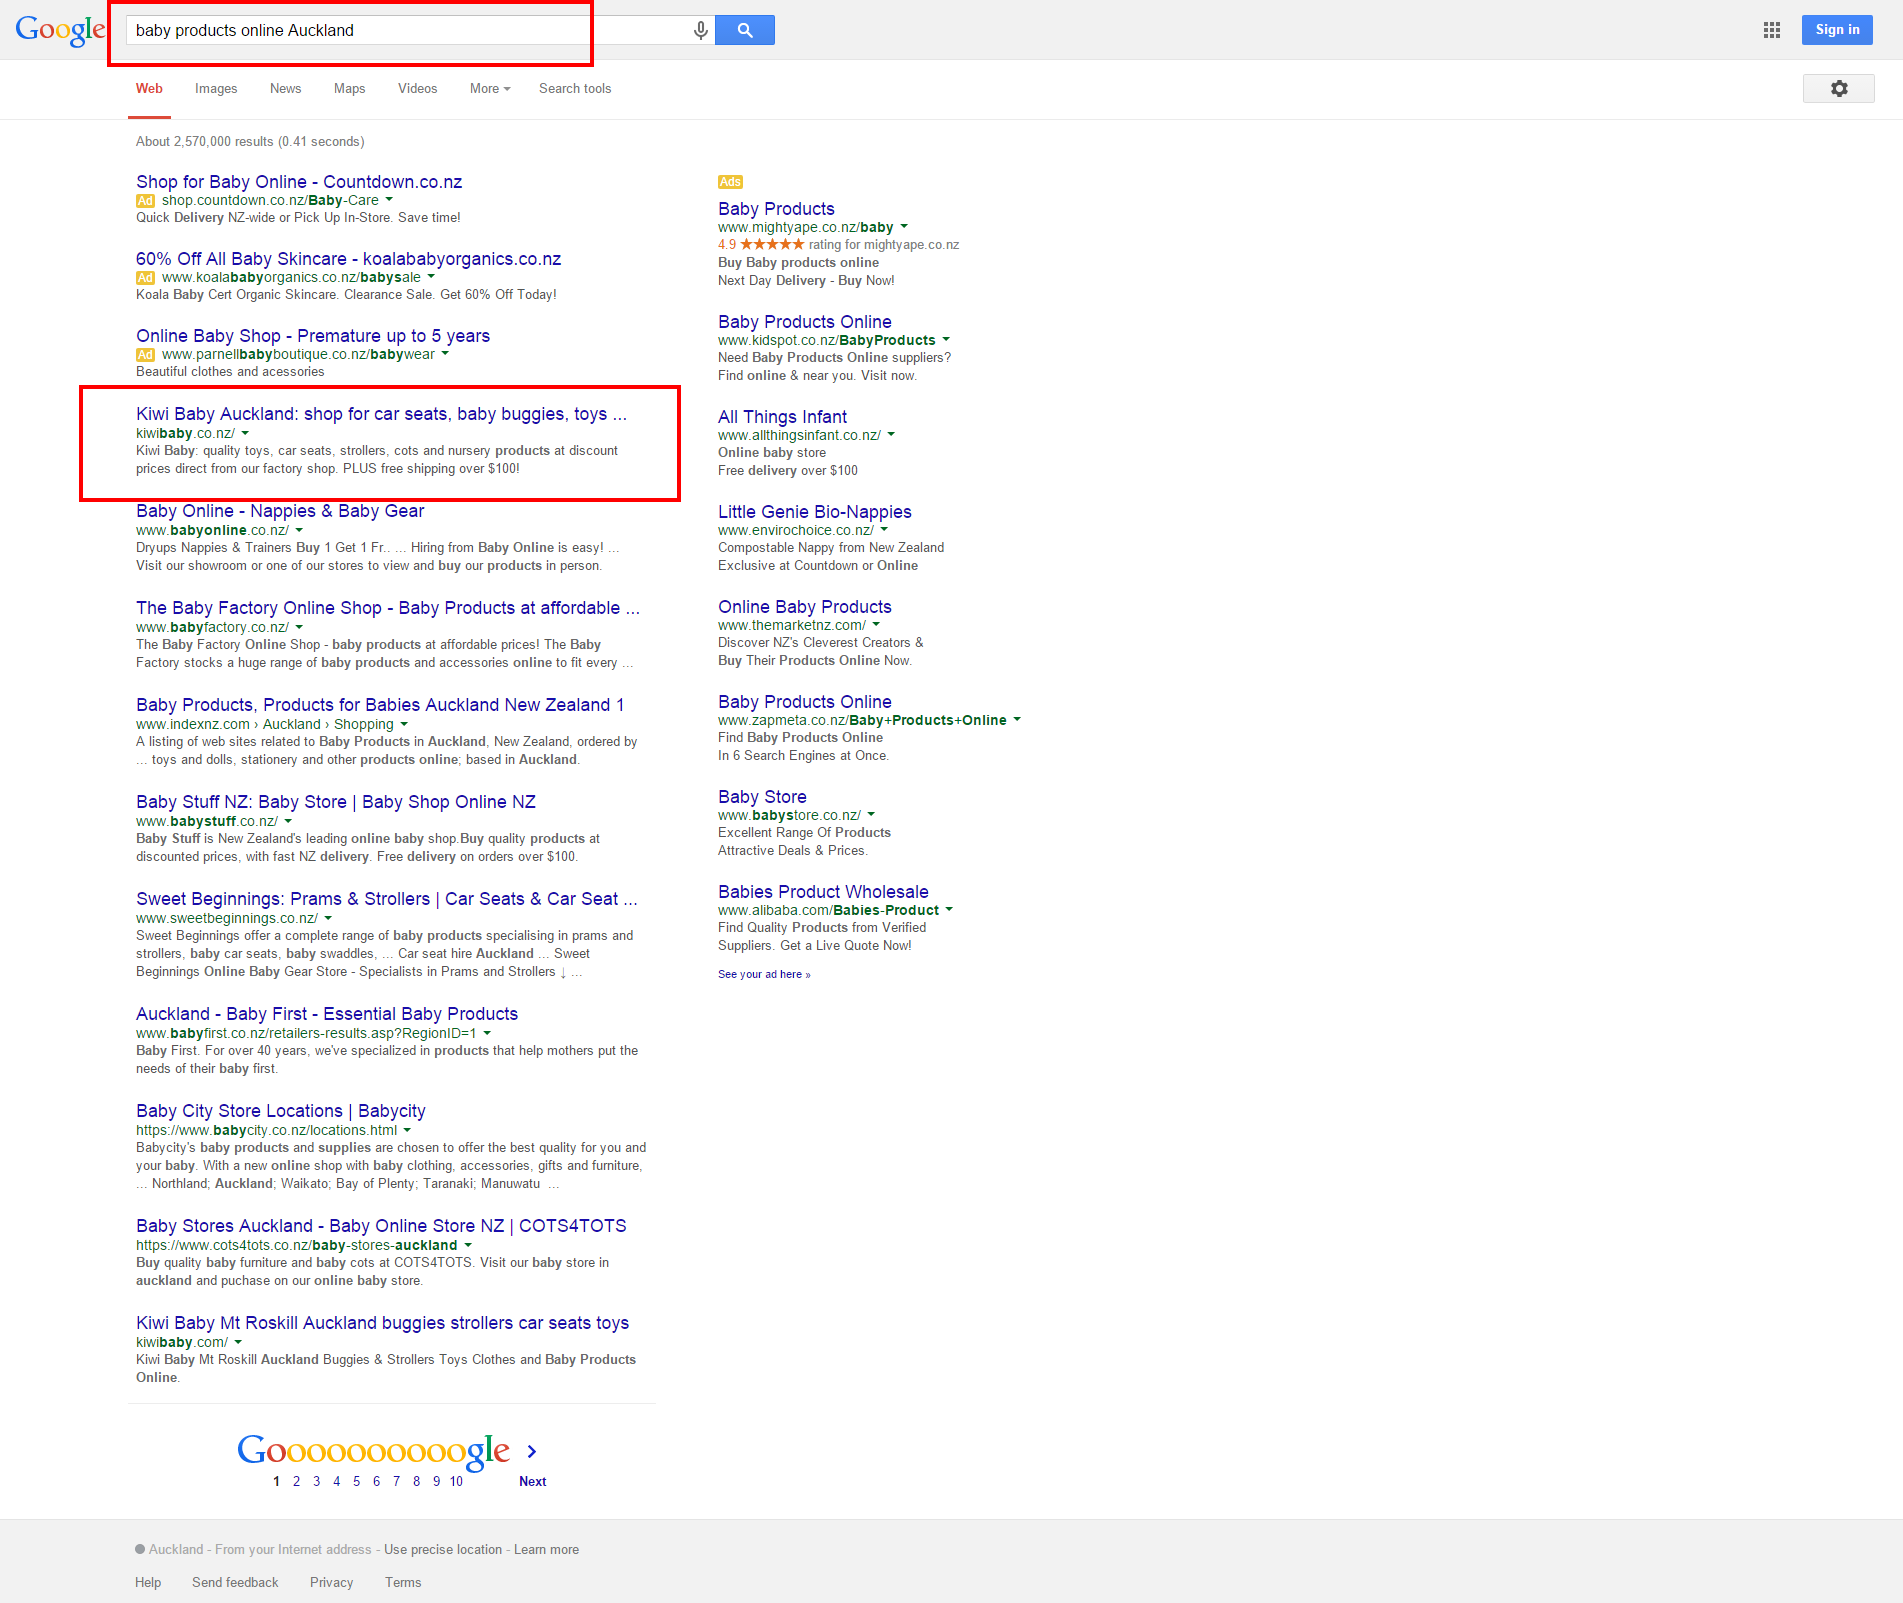Image resolution: width=1903 pixels, height=1603 pixels.
Task: Go to results page 5
Action: pos(356,1482)
